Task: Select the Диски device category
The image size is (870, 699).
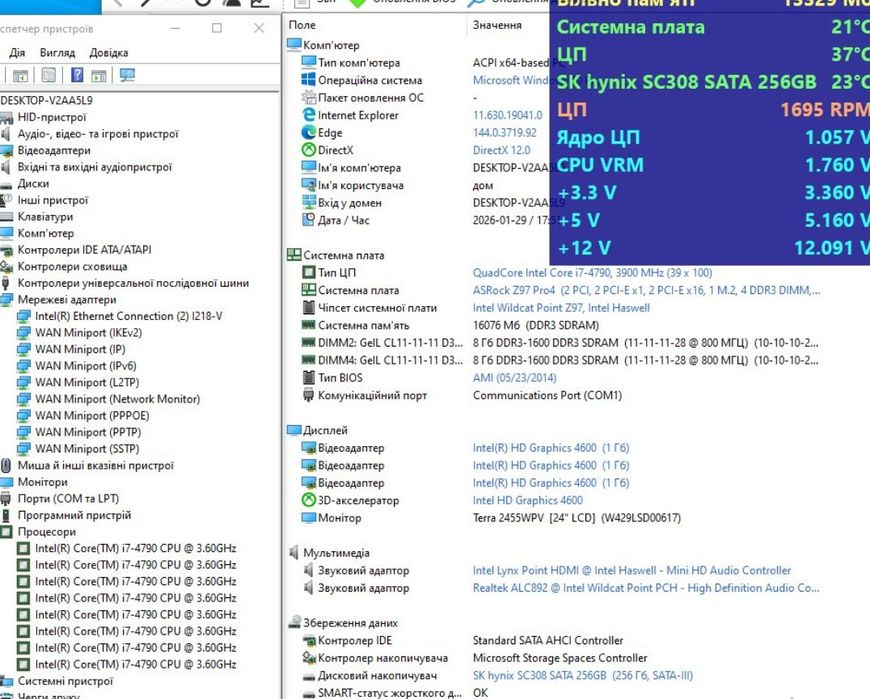Action: (33, 184)
